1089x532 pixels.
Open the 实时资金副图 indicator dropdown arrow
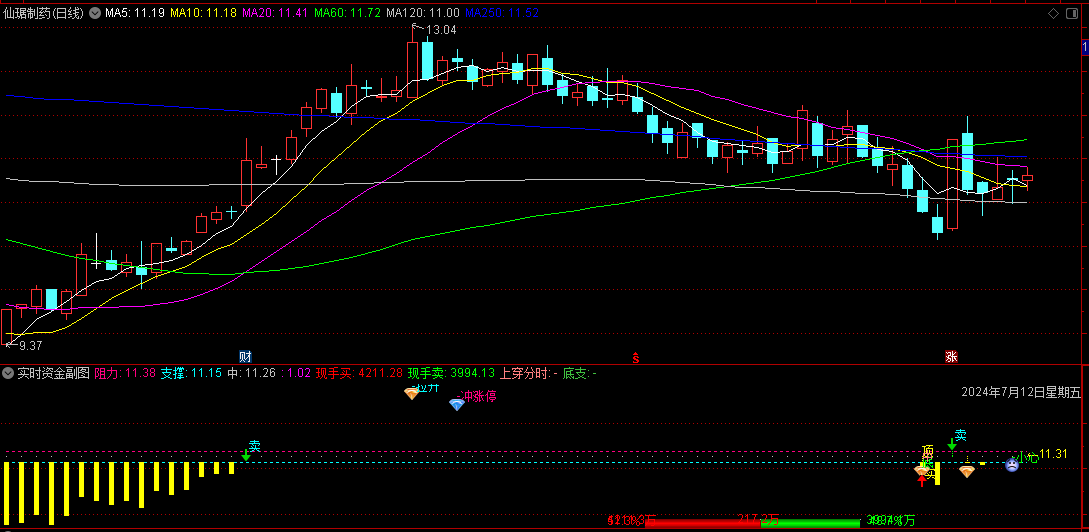8,373
